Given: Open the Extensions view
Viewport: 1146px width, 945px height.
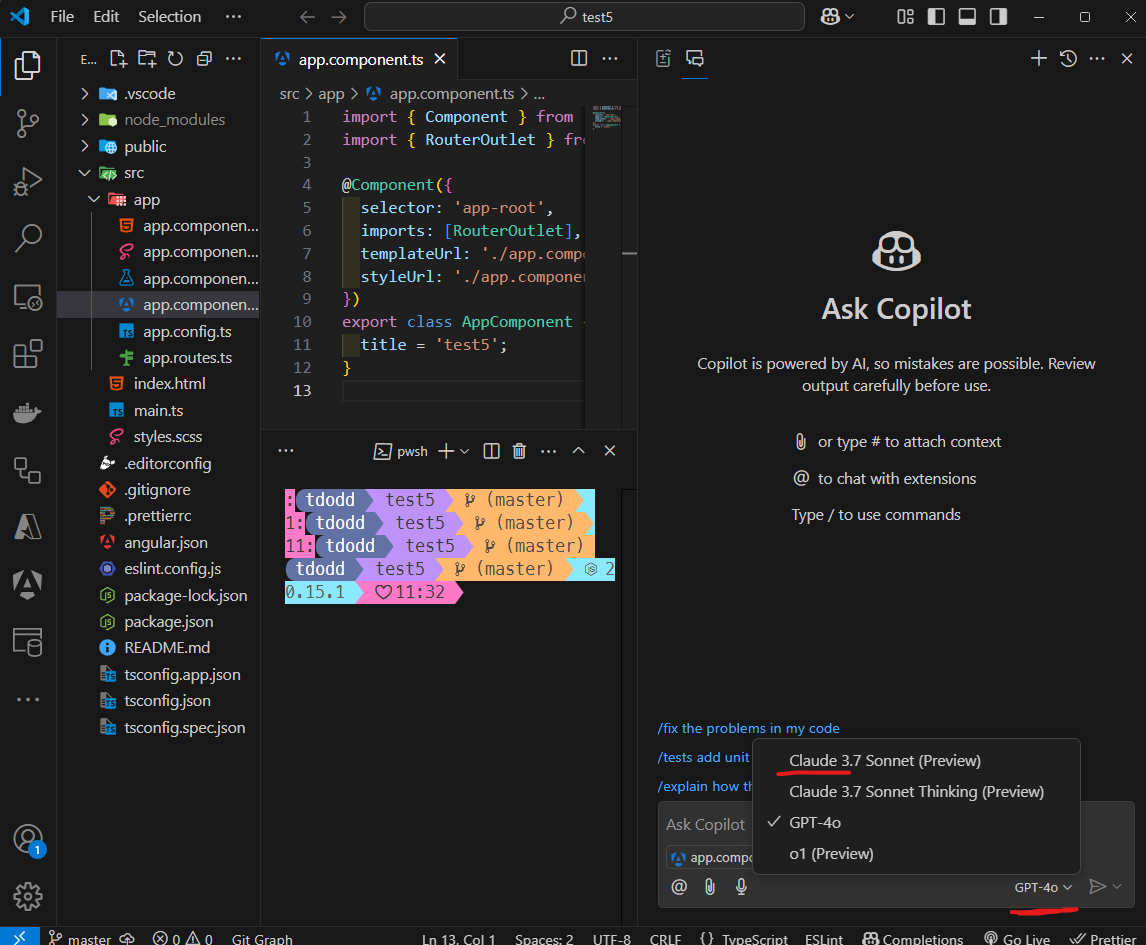Looking at the screenshot, I should tap(28, 354).
